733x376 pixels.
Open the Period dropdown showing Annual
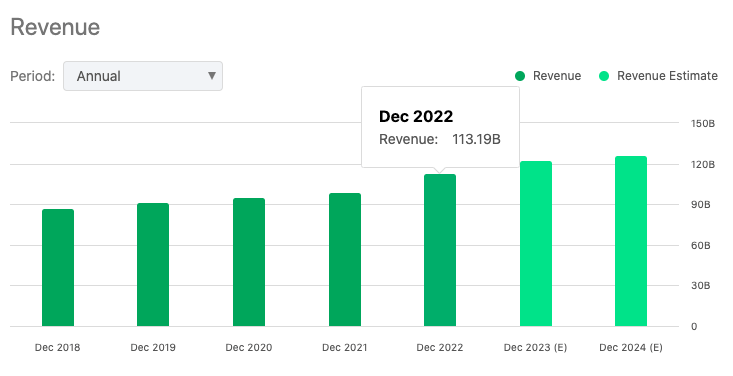[x=143, y=76]
